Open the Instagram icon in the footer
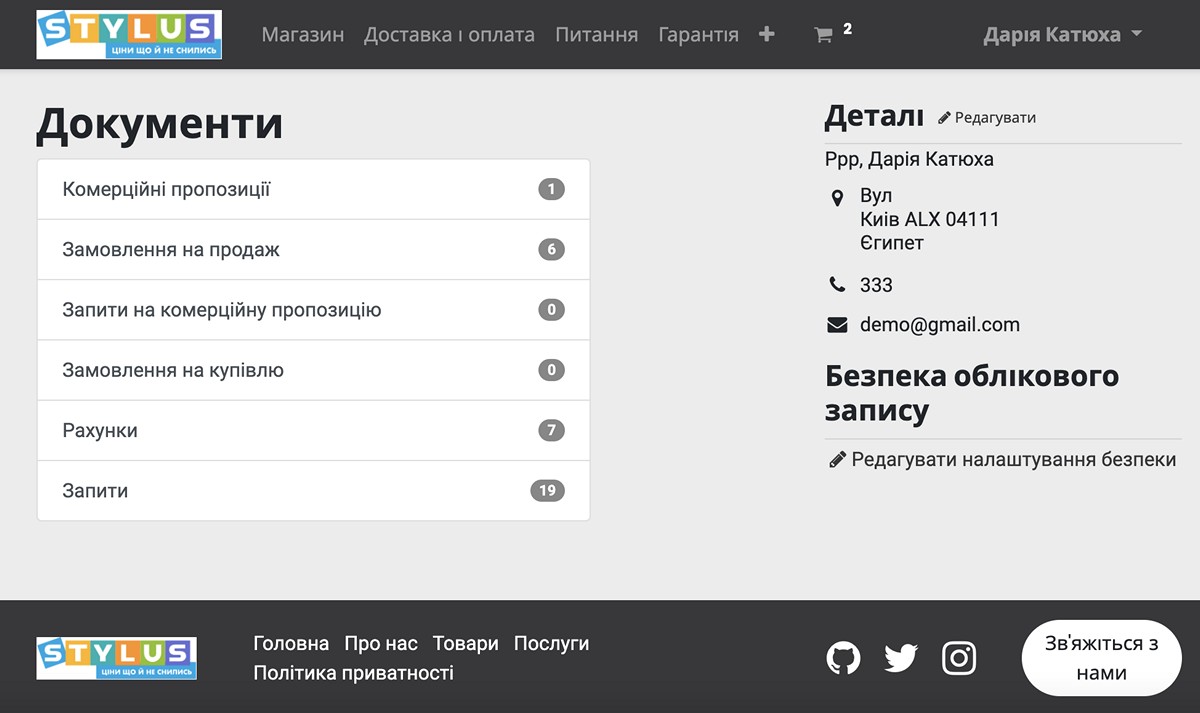The image size is (1200, 713). pos(959,657)
